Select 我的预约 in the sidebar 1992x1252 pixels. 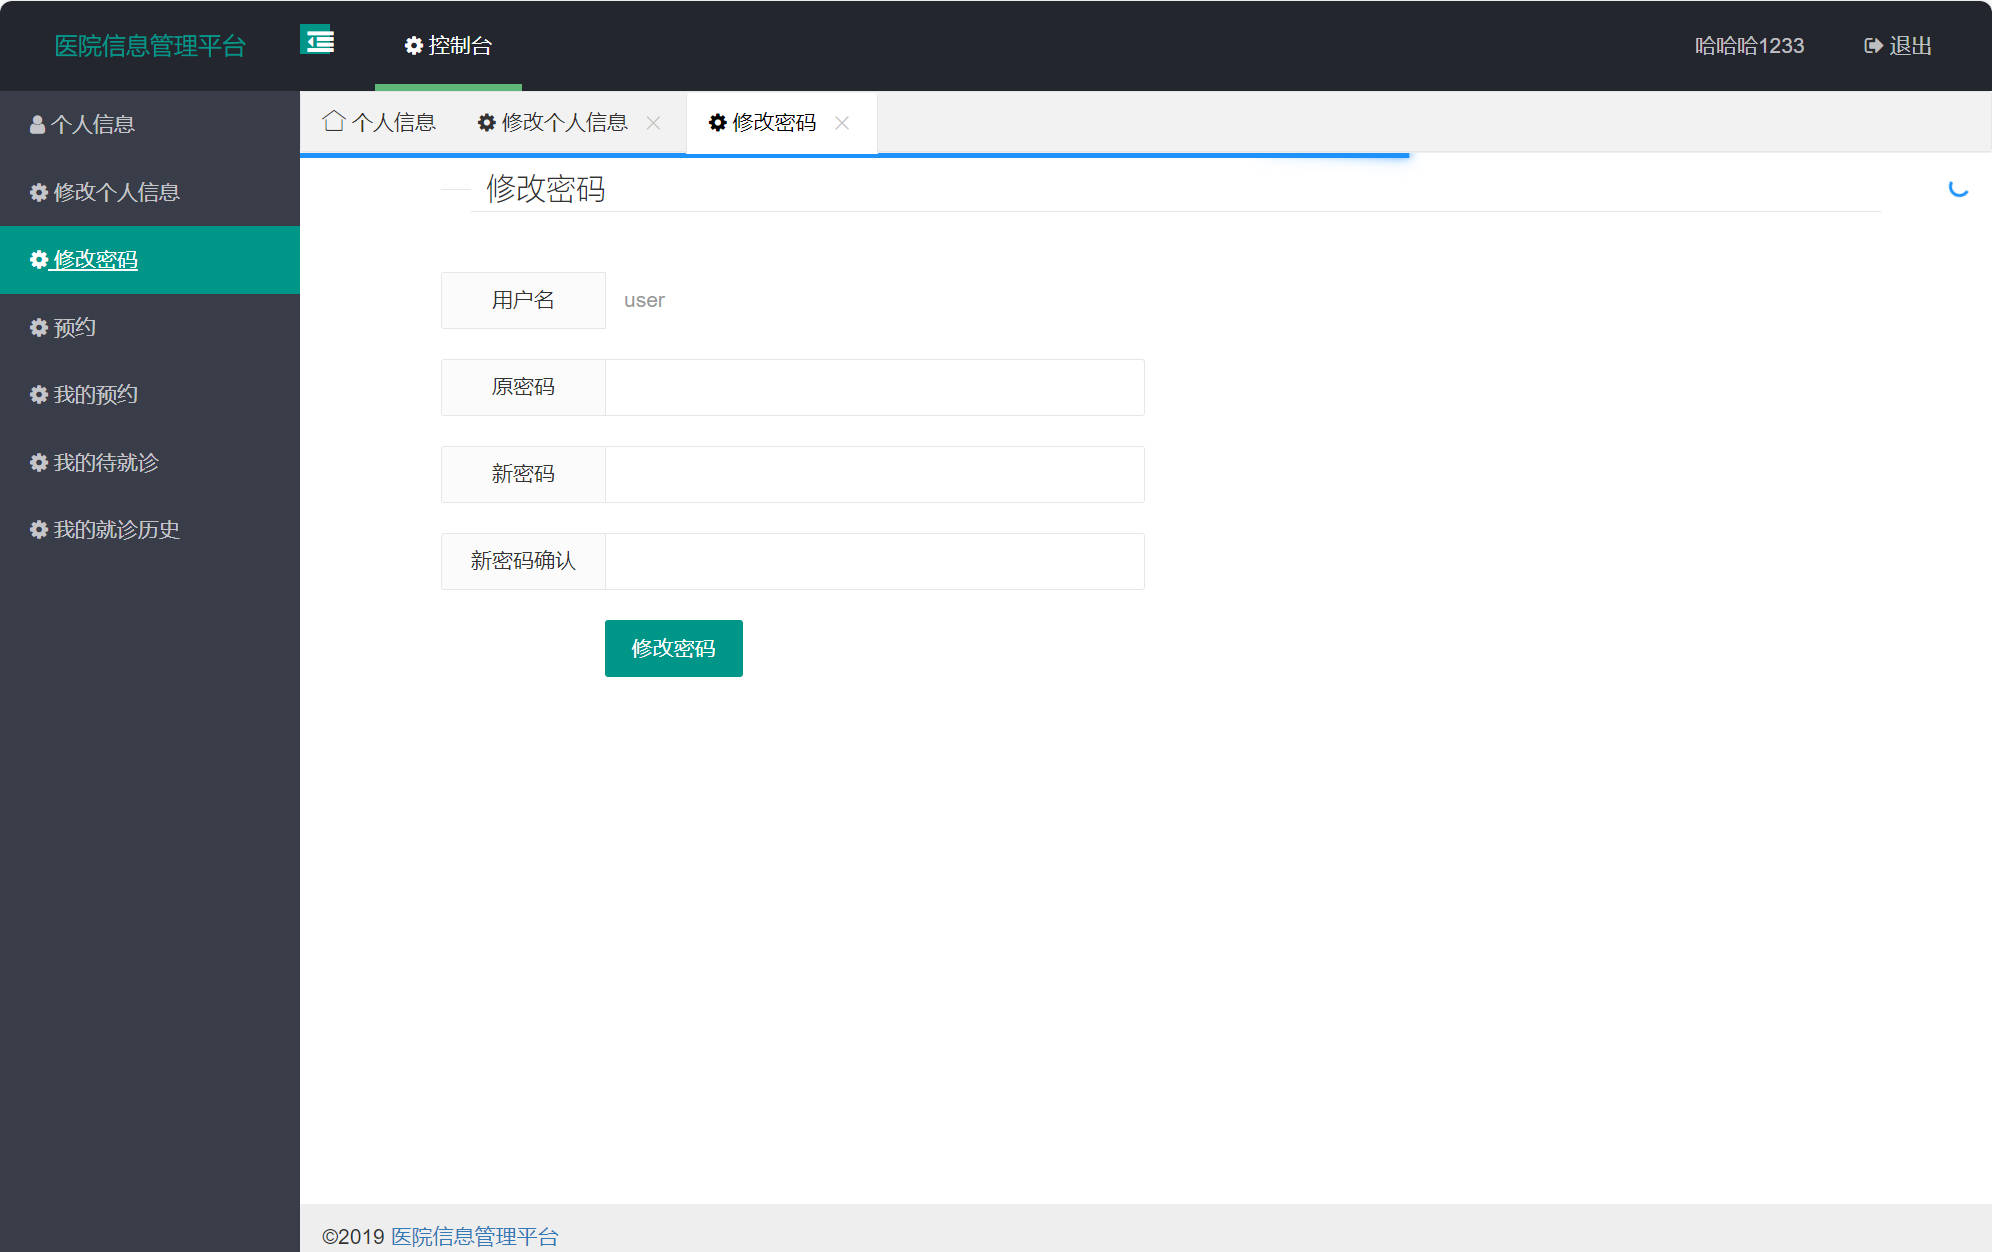pyautogui.click(x=97, y=394)
